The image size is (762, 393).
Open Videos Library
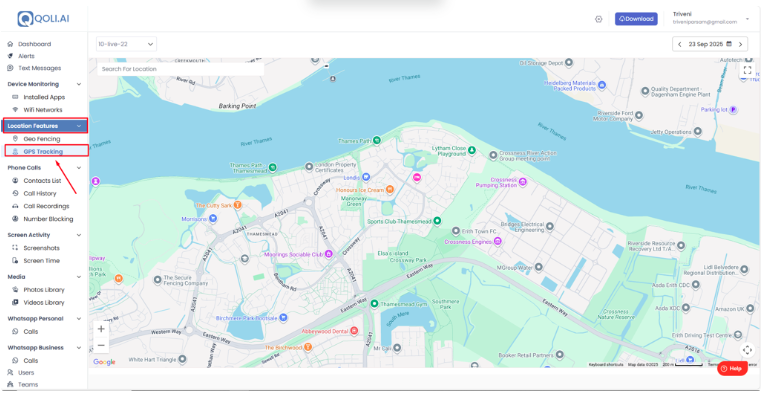[x=44, y=302]
